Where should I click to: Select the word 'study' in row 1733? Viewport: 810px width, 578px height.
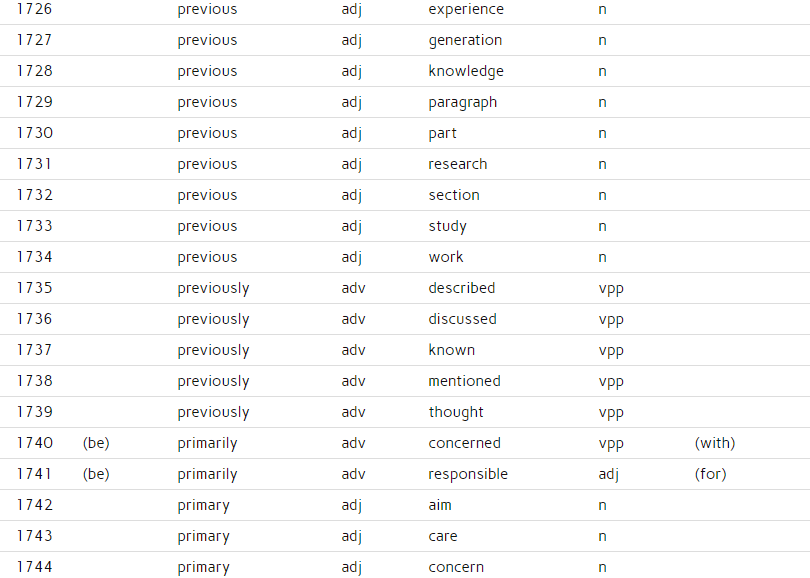(x=447, y=227)
